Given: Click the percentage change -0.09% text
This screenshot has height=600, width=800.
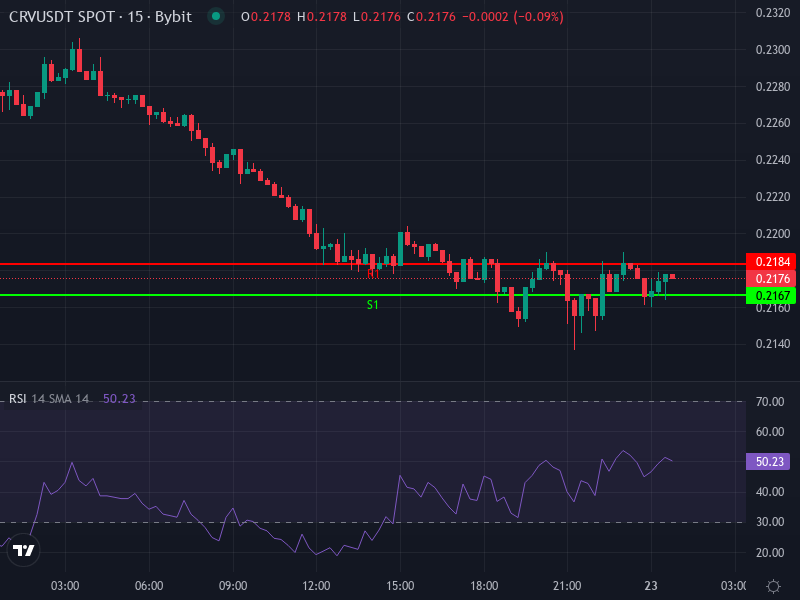Looking at the screenshot, I should pos(540,16).
